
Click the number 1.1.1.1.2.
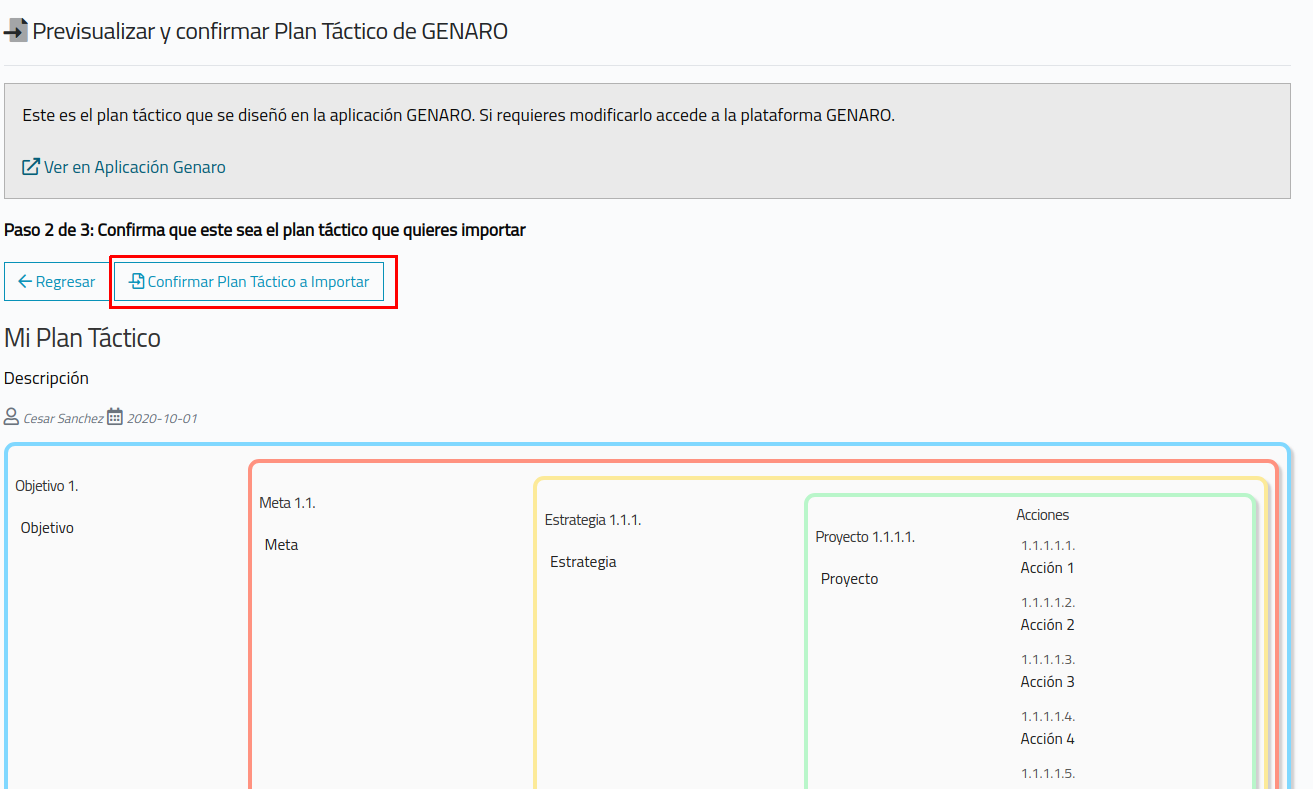[1048, 603]
